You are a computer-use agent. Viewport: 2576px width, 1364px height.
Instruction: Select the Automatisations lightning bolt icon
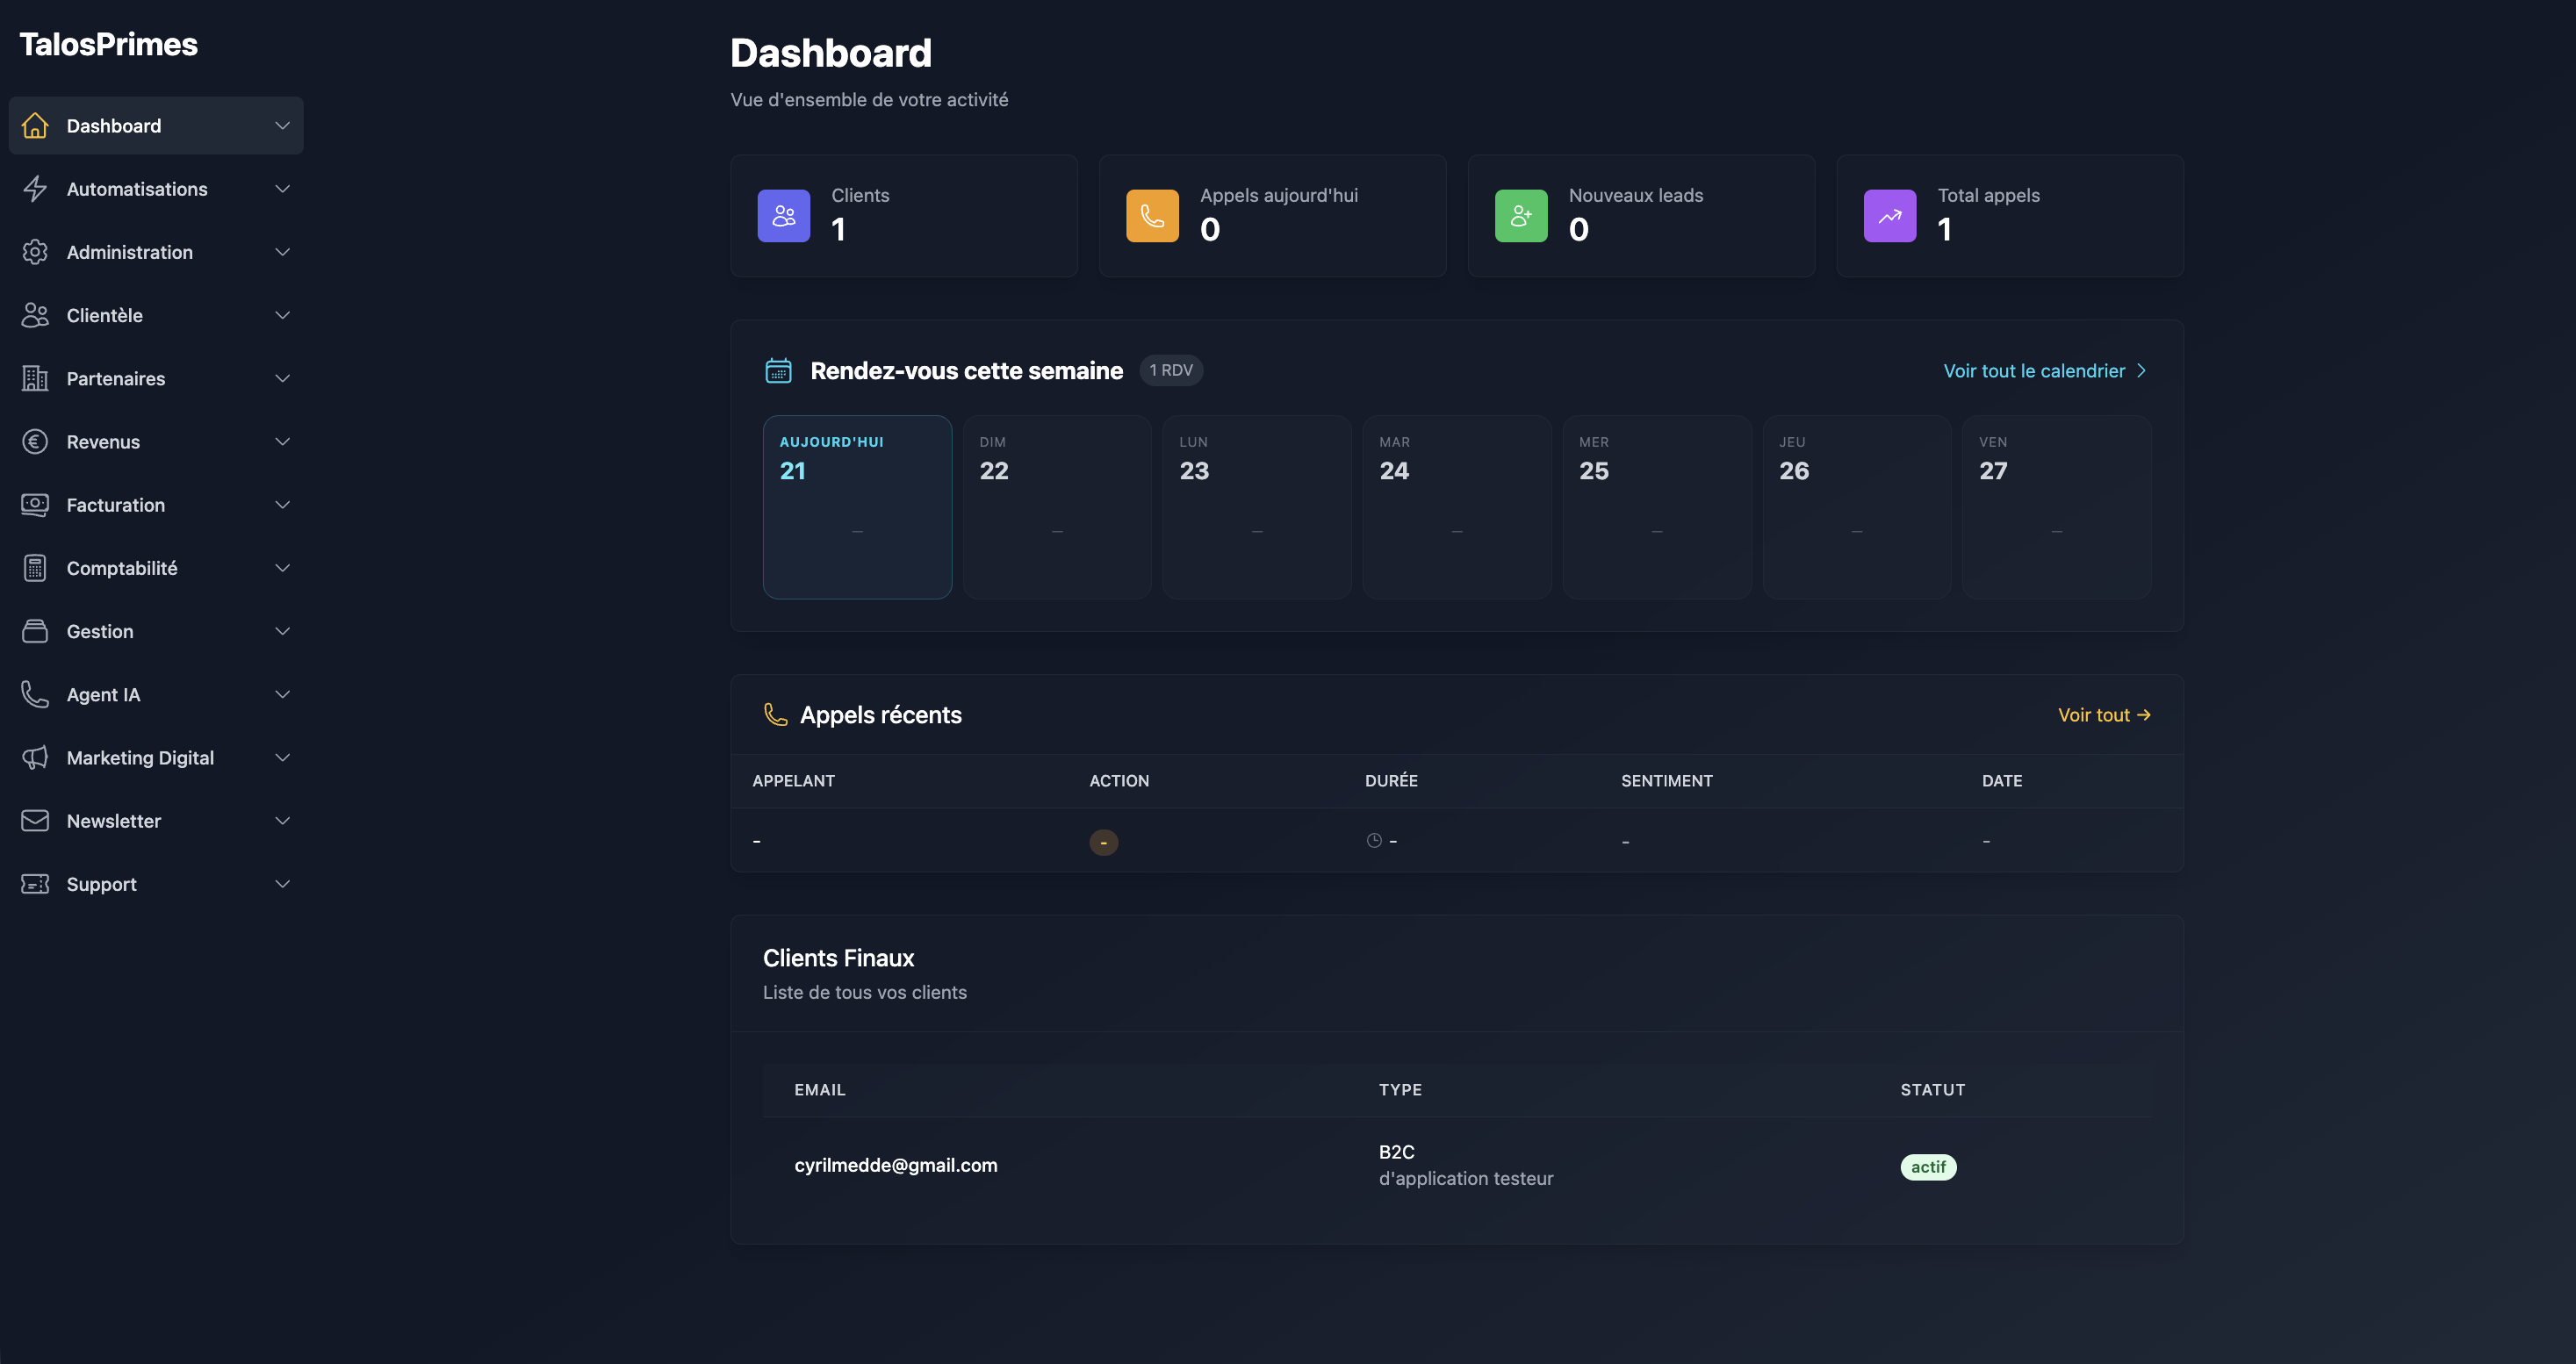pyautogui.click(x=36, y=188)
